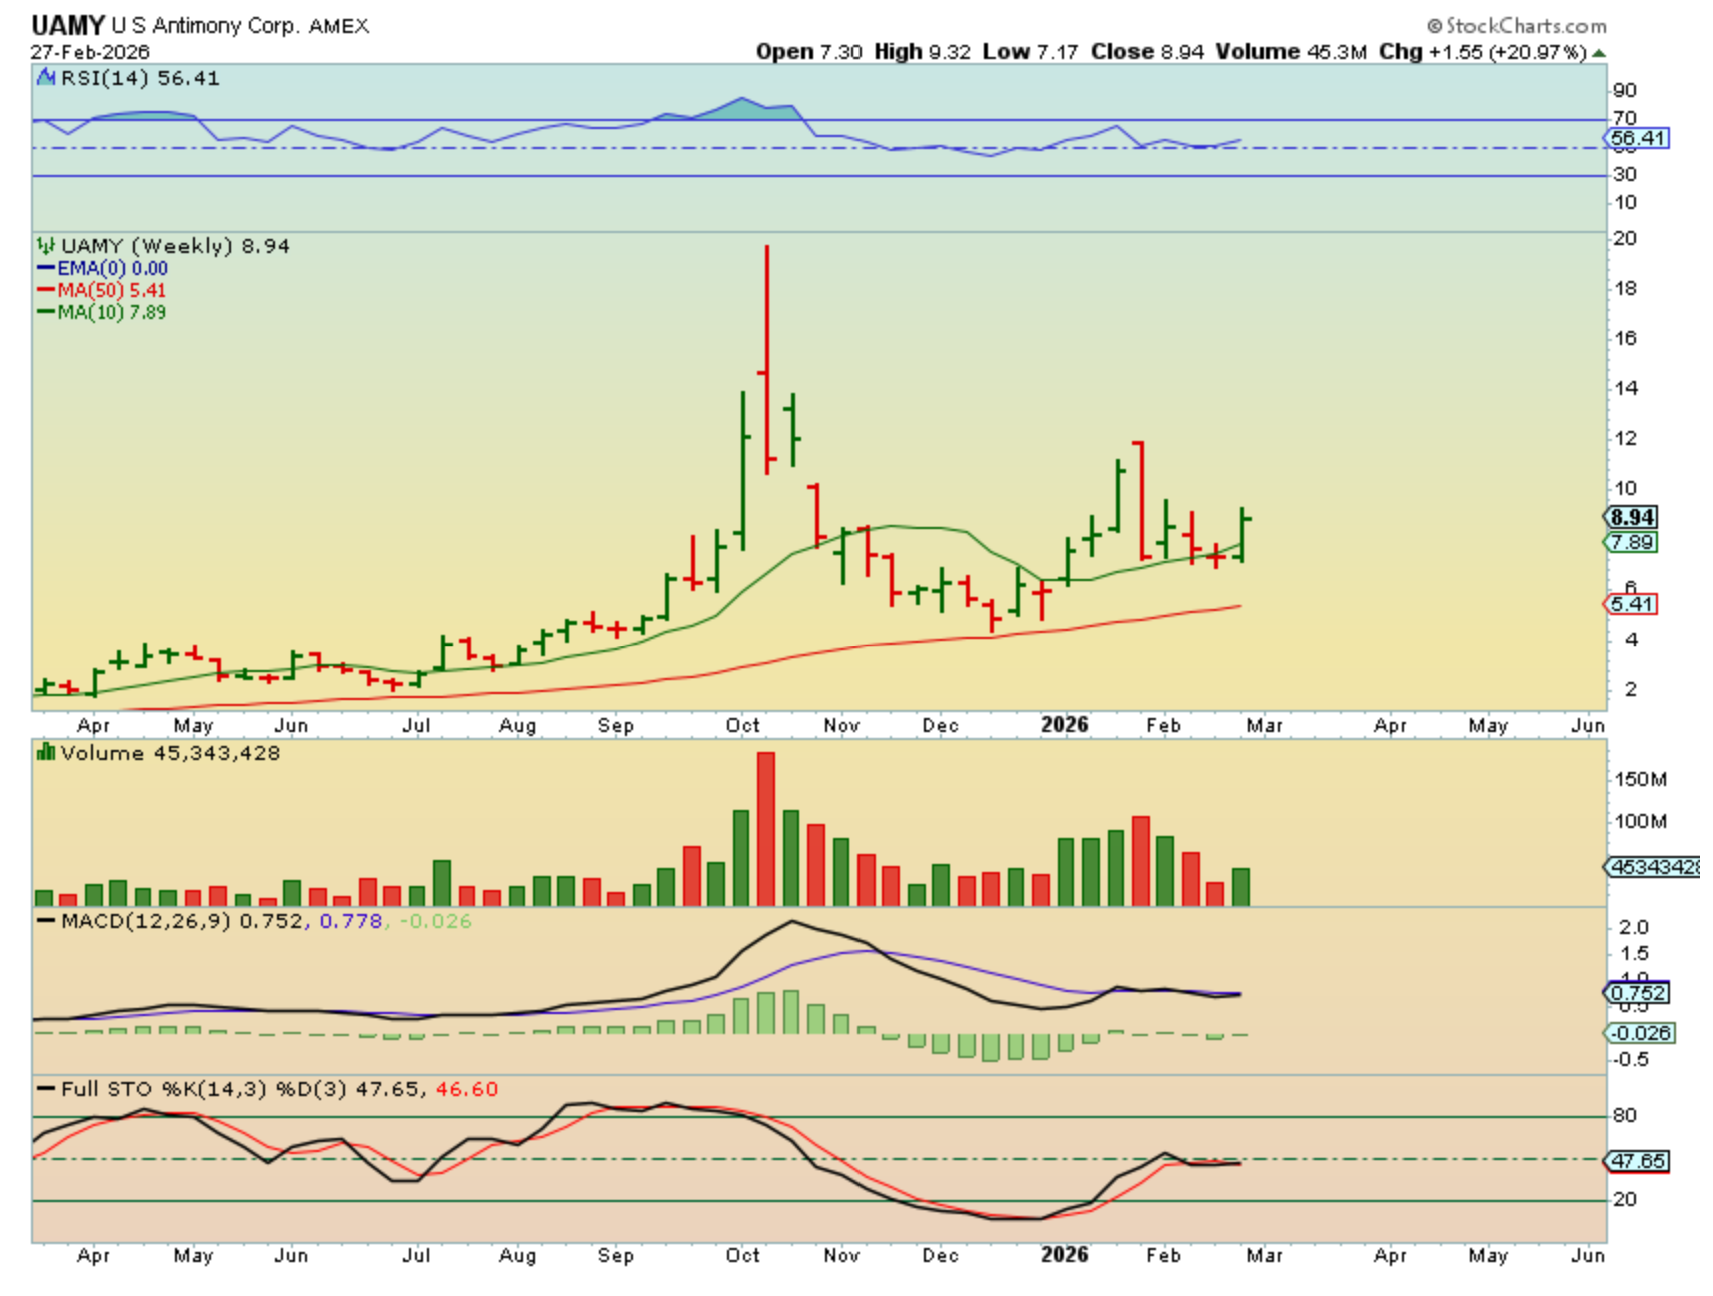
Task: Click the green up arrow after Chg value
Action: click(1599, 53)
